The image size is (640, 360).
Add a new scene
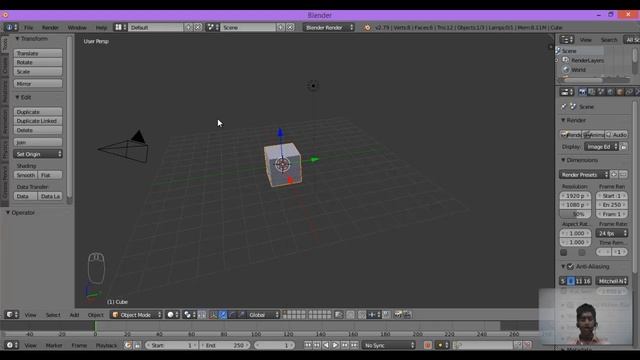(x=281, y=27)
